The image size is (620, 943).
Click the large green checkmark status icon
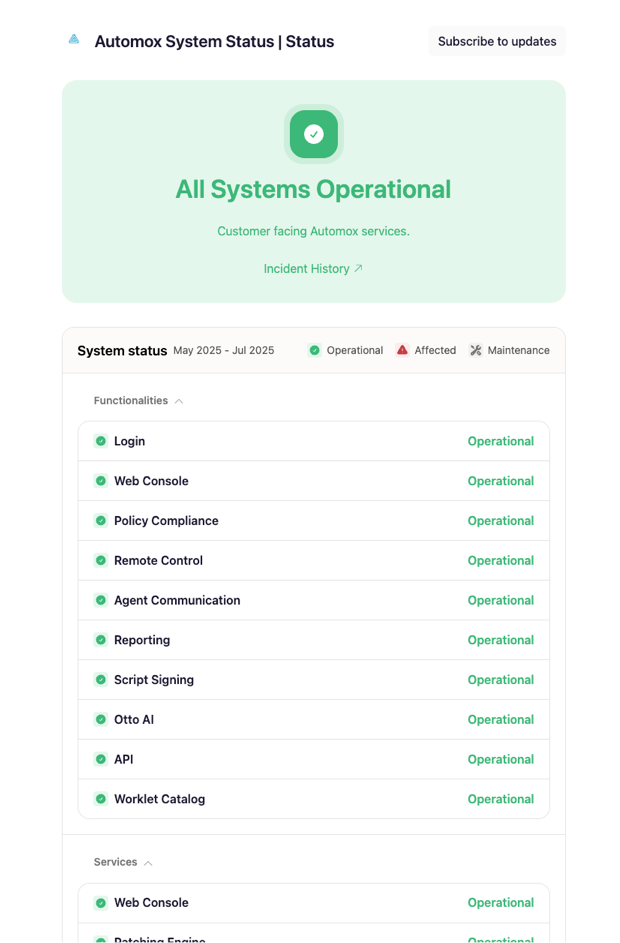[314, 134]
